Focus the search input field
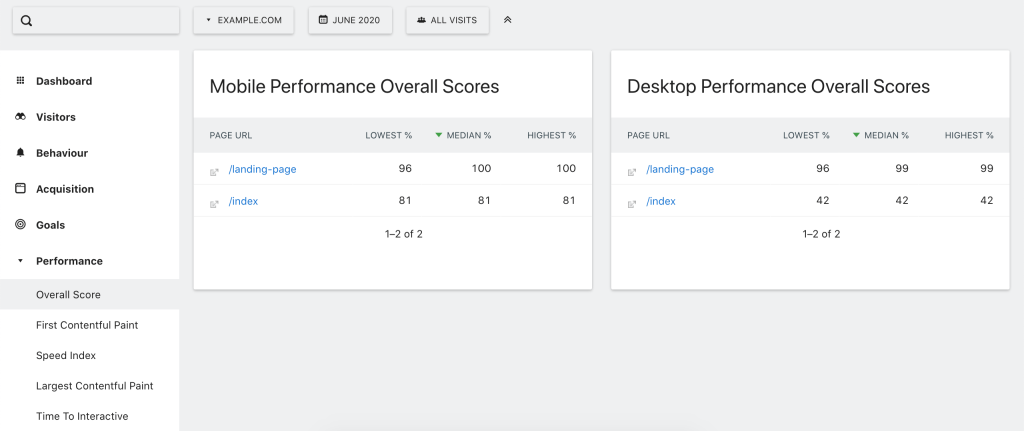Screen dimensions: 1024x431 (96, 20)
